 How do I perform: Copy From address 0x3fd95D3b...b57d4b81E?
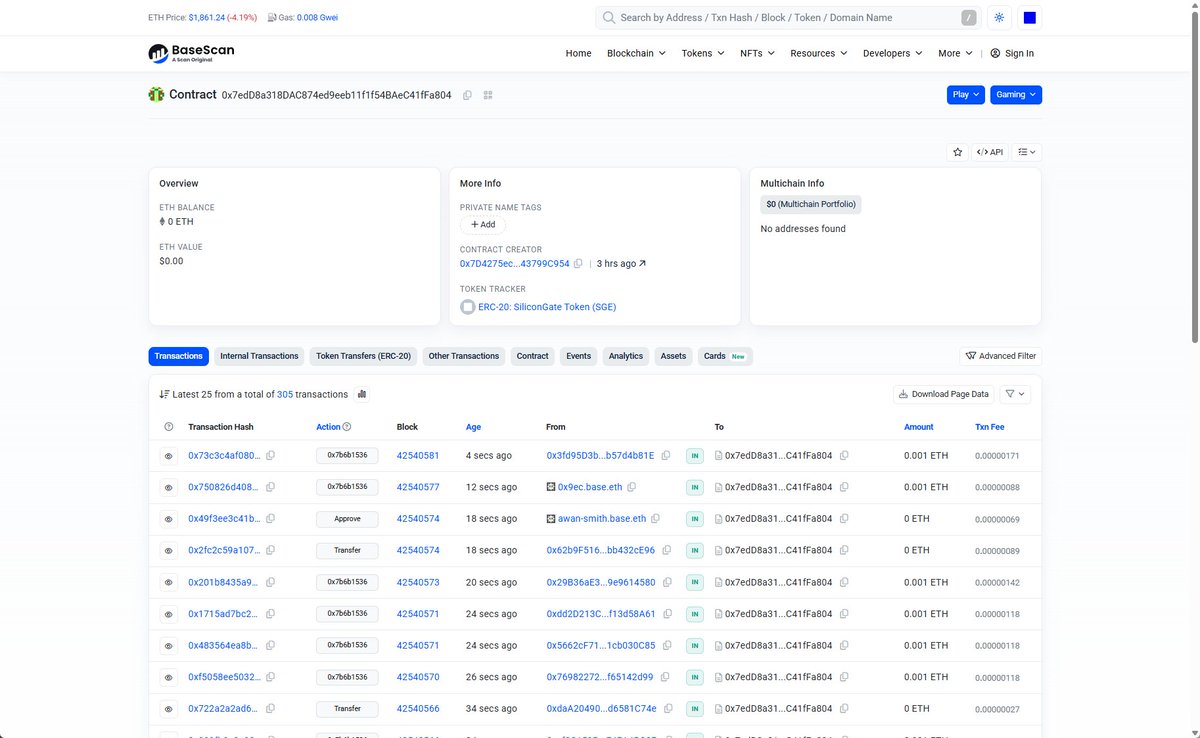[666, 456]
